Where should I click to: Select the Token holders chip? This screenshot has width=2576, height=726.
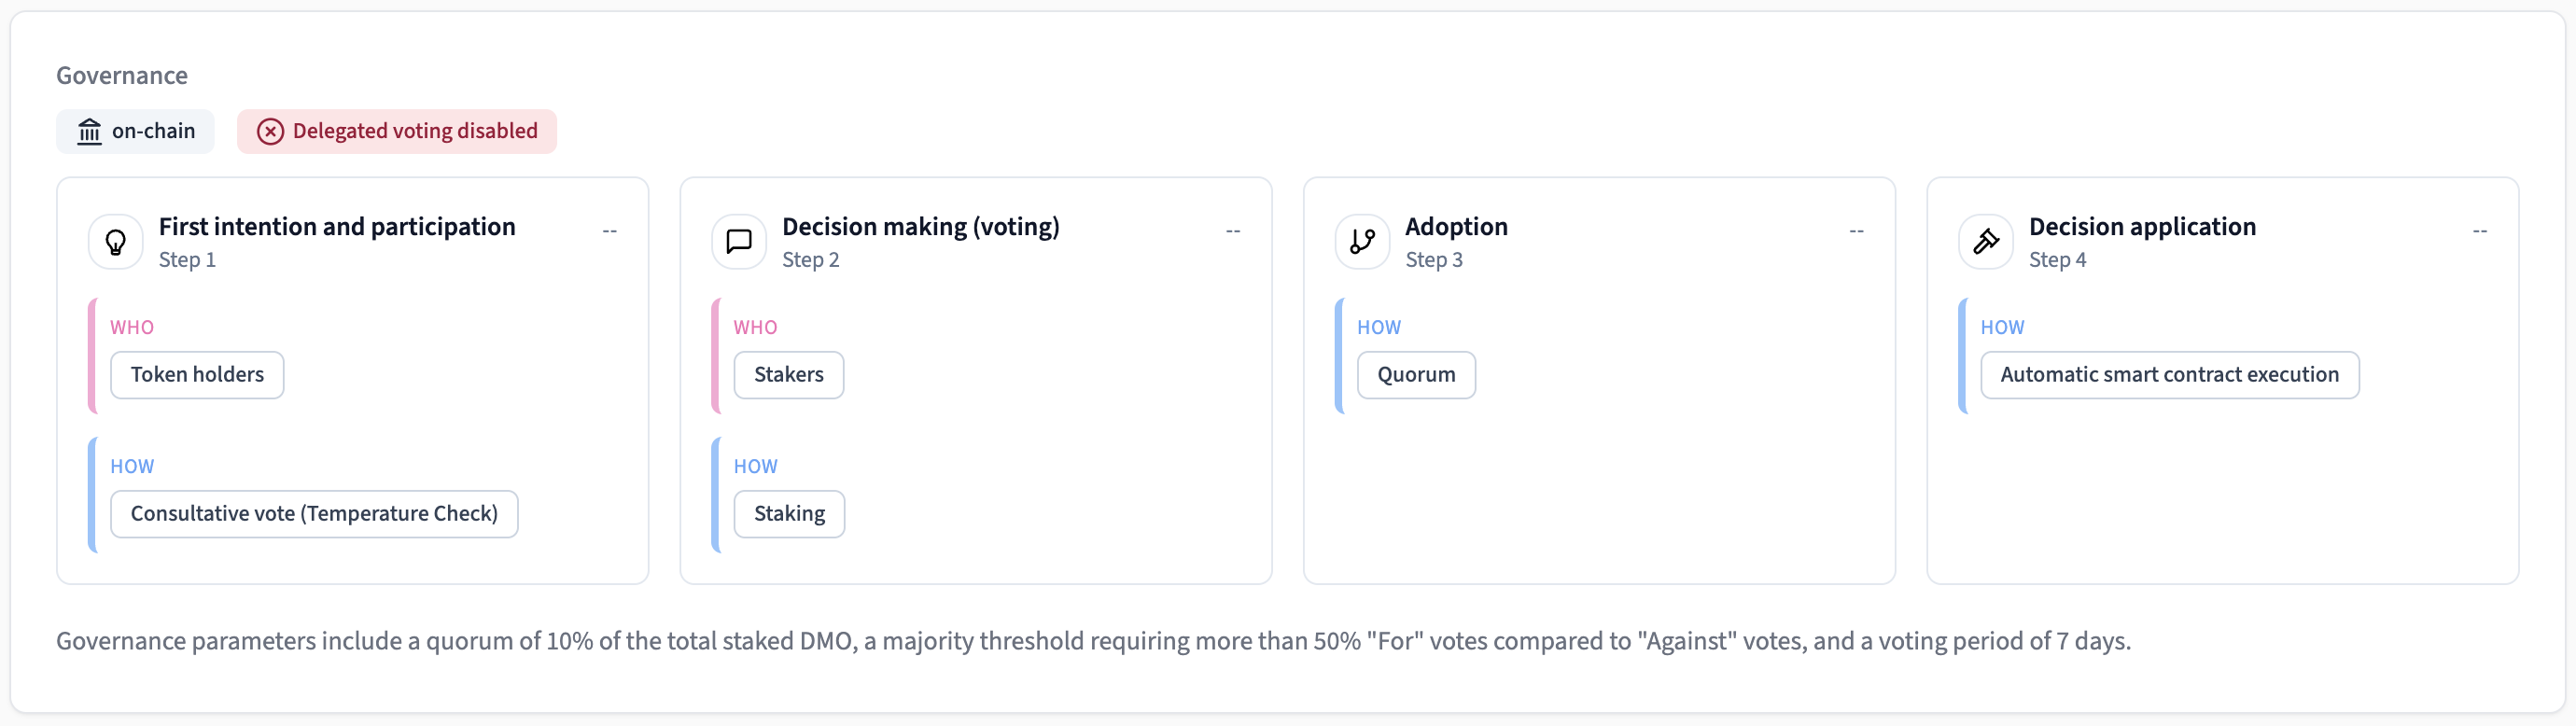pos(197,375)
